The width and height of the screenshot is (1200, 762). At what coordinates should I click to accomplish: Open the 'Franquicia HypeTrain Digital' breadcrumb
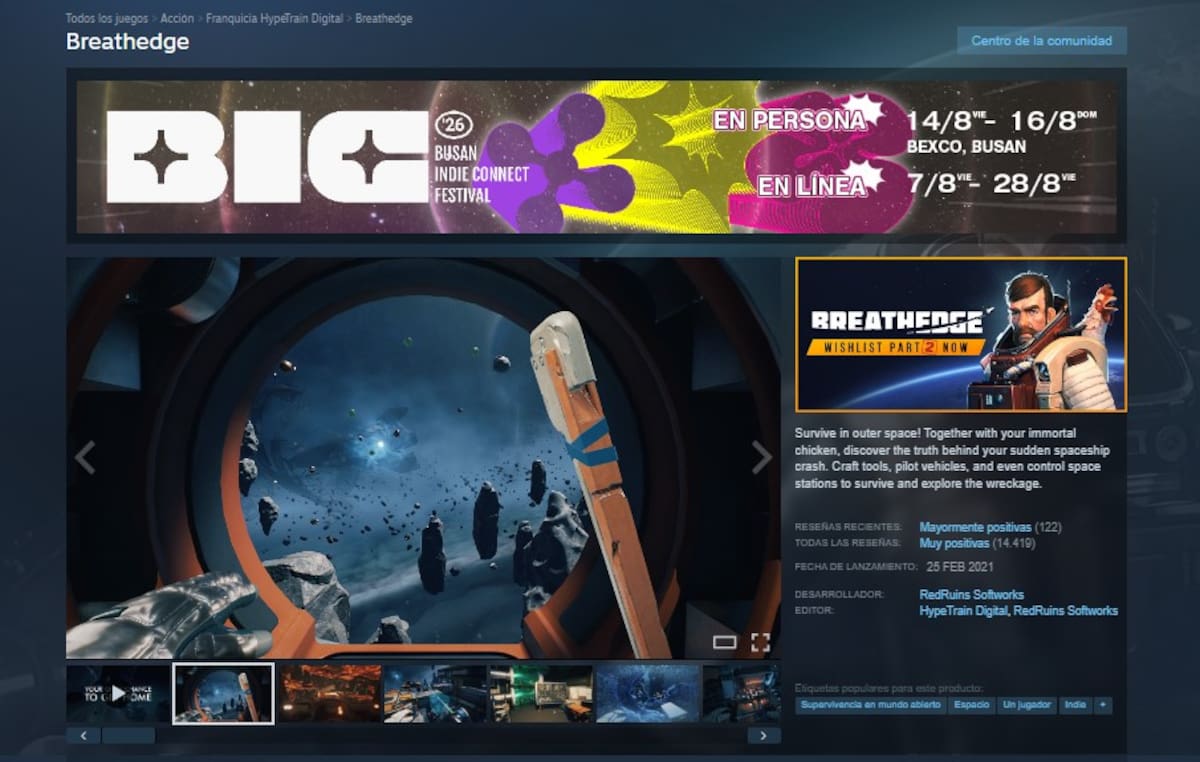(x=275, y=18)
